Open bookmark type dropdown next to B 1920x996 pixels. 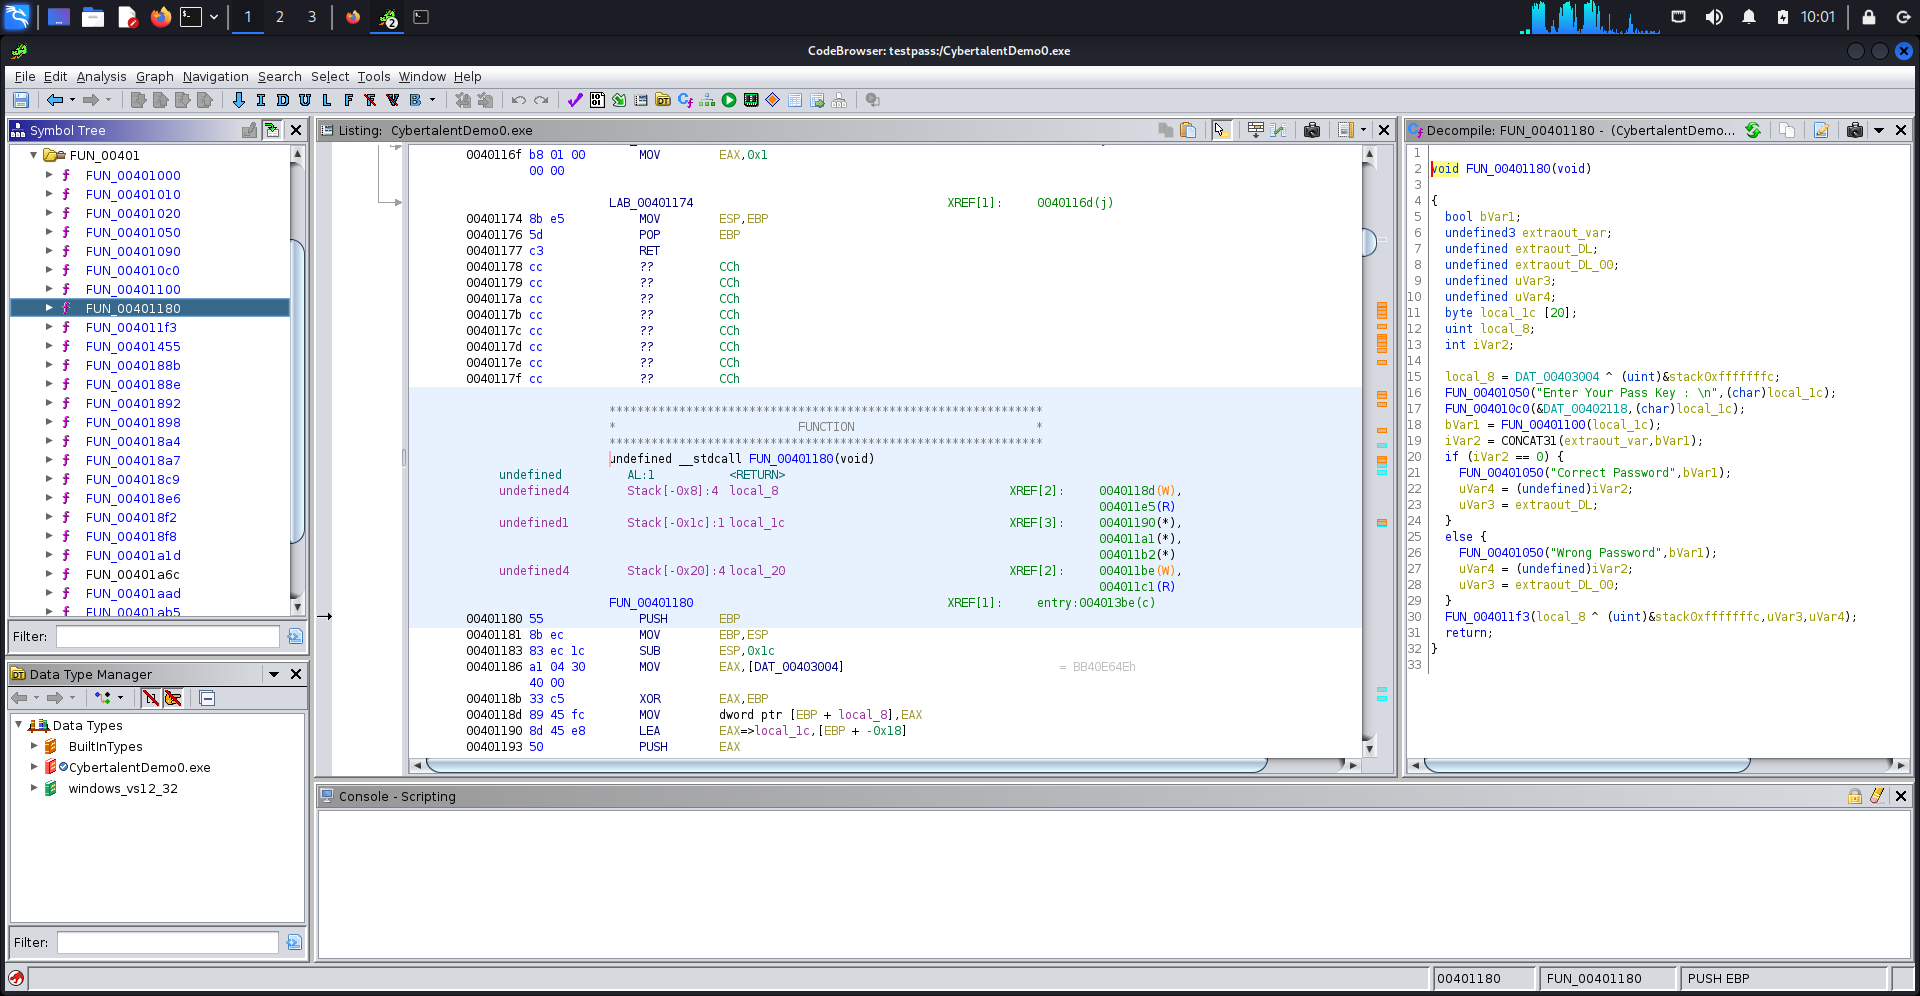(x=432, y=100)
